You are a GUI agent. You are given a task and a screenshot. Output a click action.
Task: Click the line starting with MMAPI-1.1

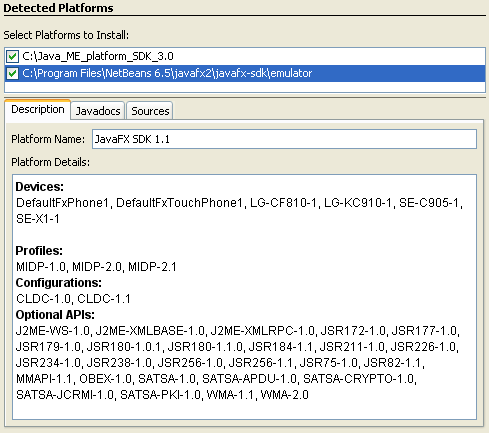(x=216, y=379)
